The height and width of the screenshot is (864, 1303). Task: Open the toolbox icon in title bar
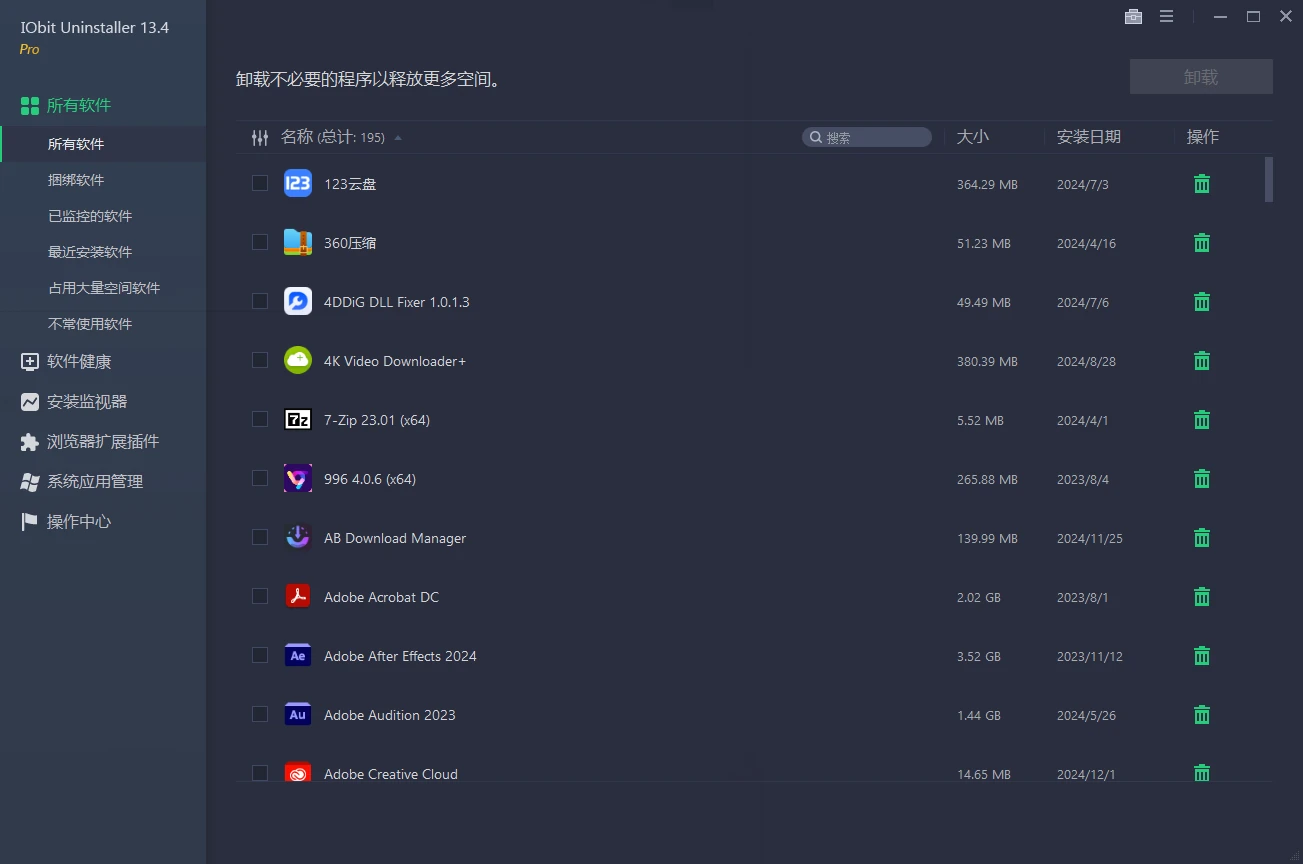[x=1133, y=16]
